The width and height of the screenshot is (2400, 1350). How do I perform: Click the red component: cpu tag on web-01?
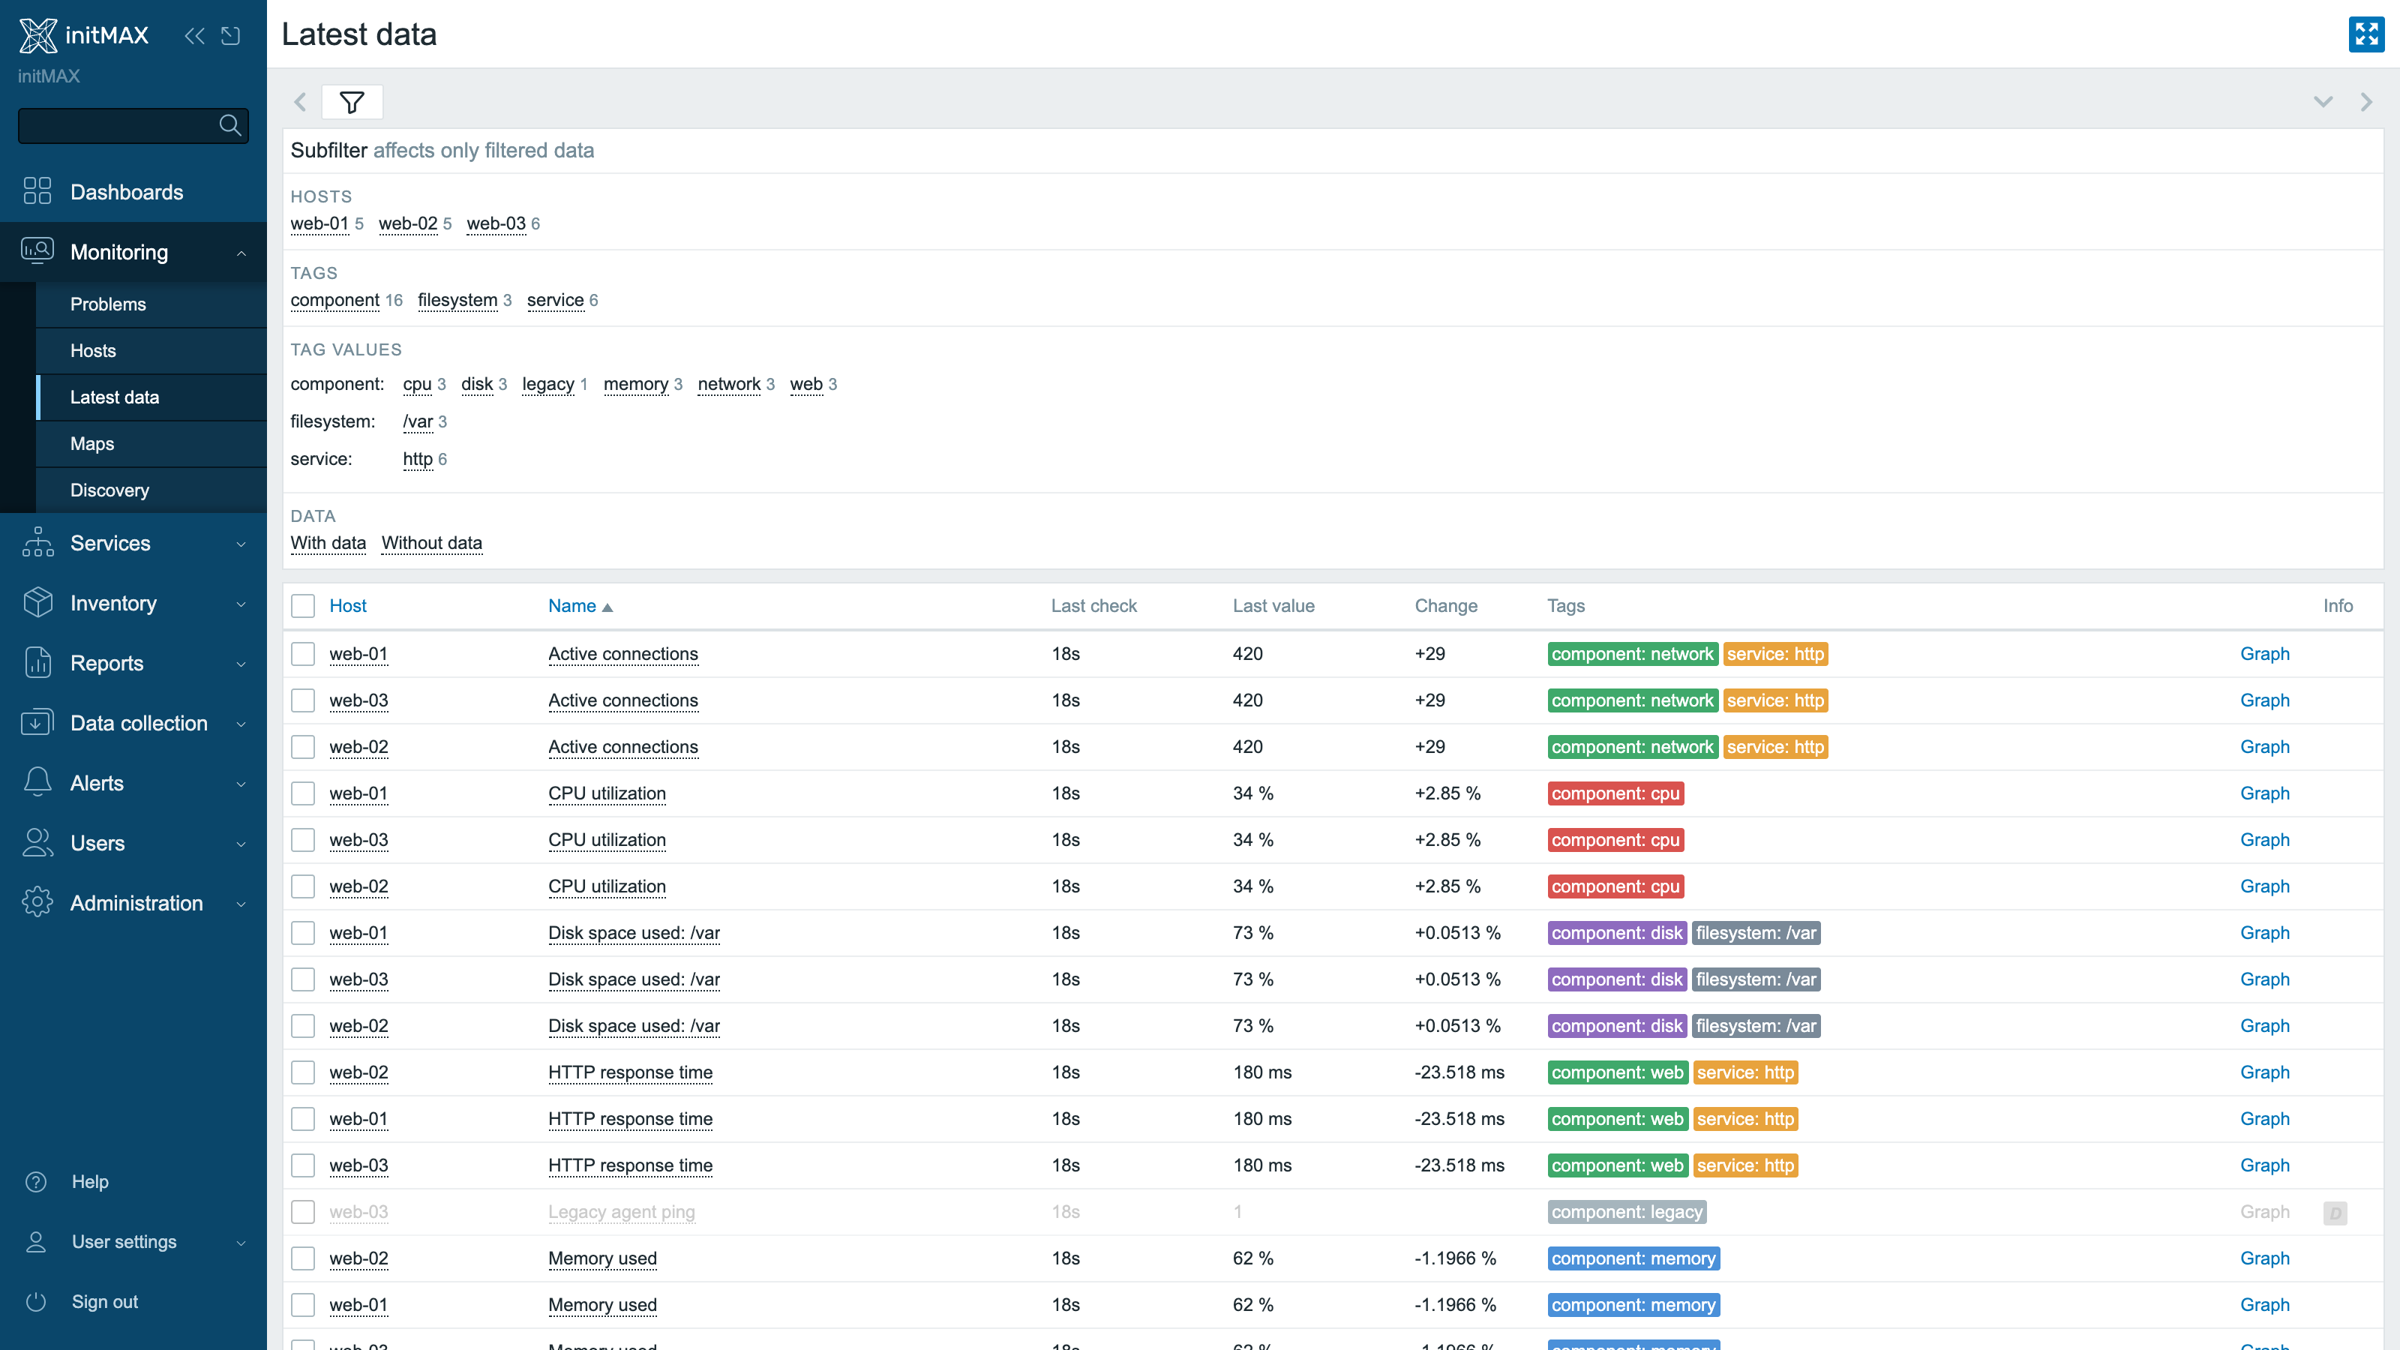(1615, 793)
